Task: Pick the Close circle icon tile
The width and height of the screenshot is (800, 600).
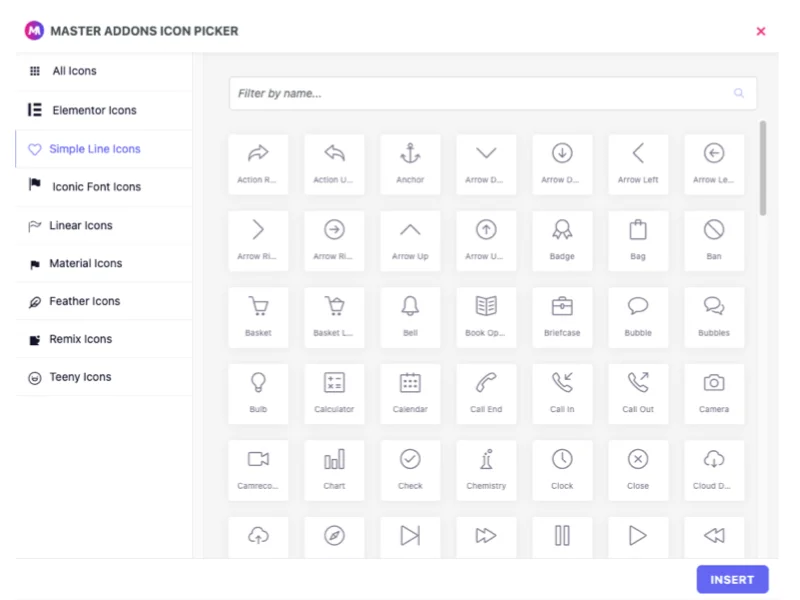Action: [x=638, y=470]
